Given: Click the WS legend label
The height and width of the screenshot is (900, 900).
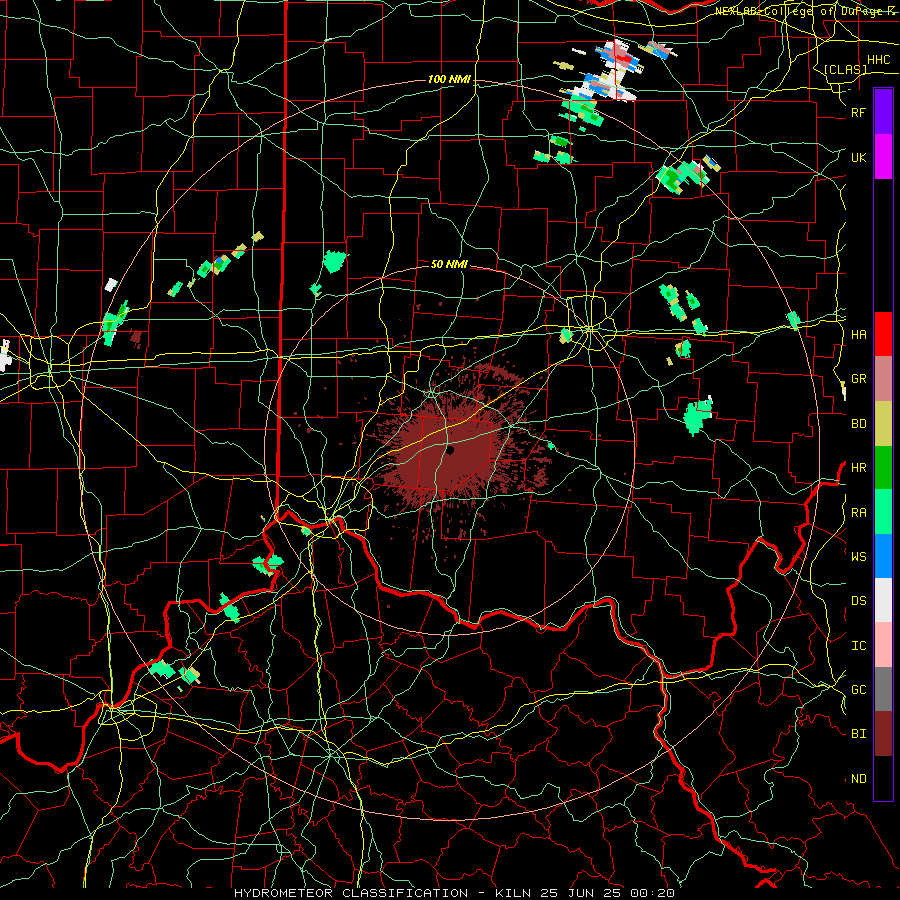Looking at the screenshot, I should pos(859,556).
